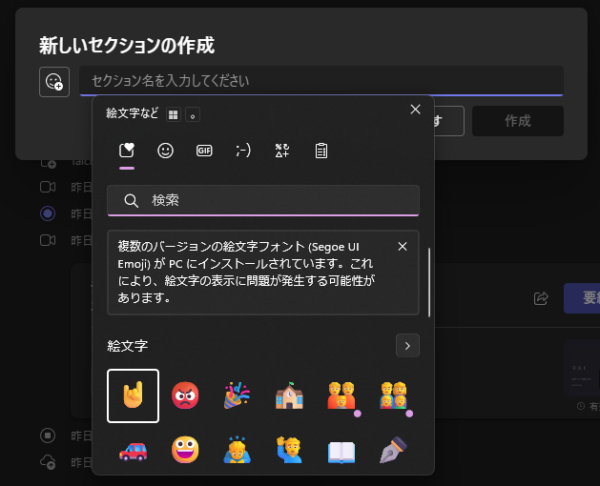This screenshot has width=600, height=486.
Task: Open the recently used emoji tab
Action: (127, 151)
